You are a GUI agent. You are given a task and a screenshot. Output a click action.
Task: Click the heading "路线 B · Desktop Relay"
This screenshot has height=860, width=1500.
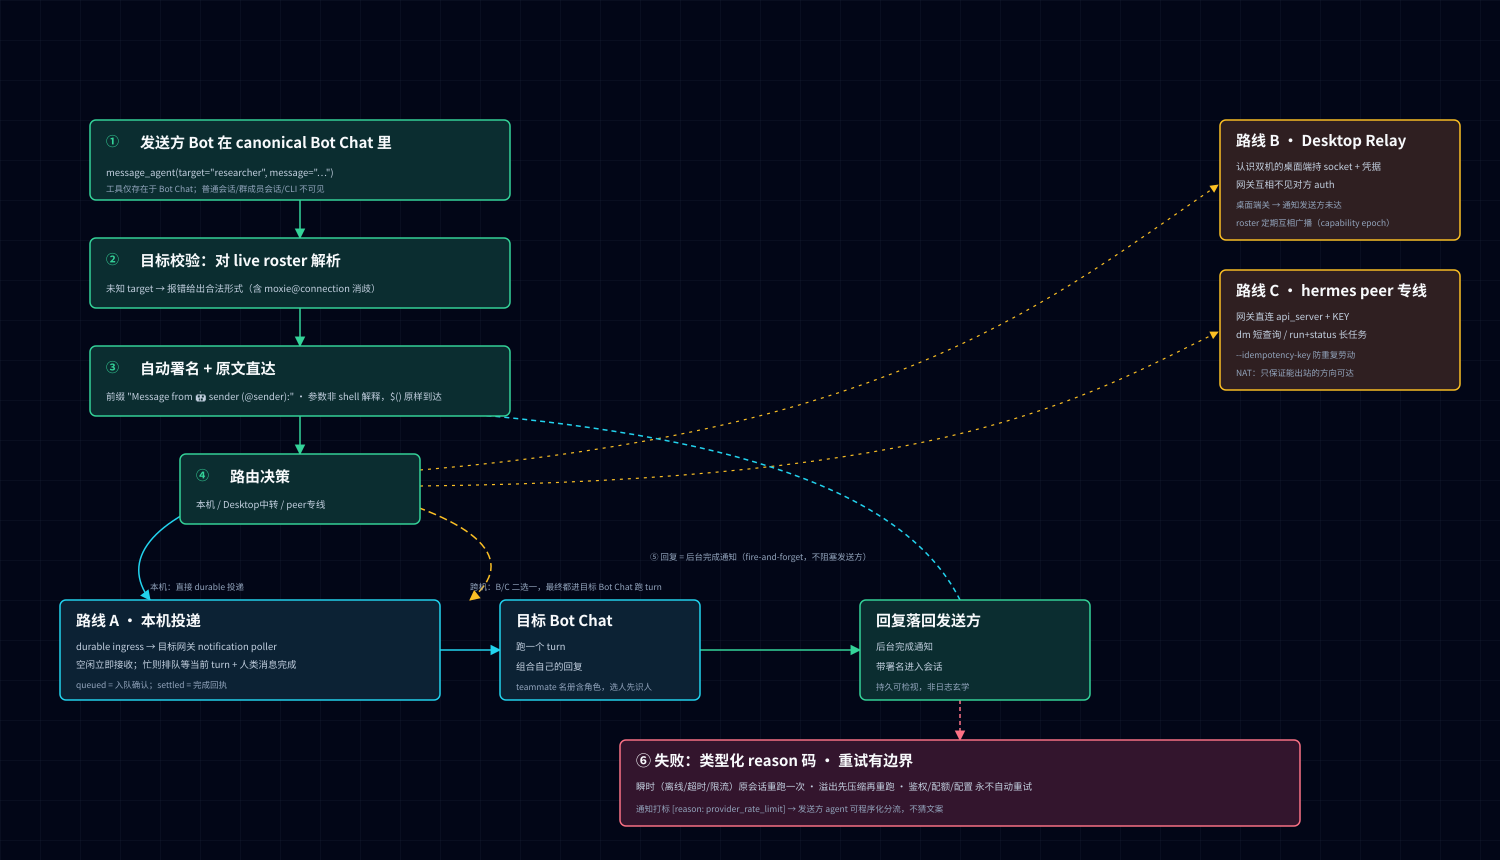(x=1321, y=141)
